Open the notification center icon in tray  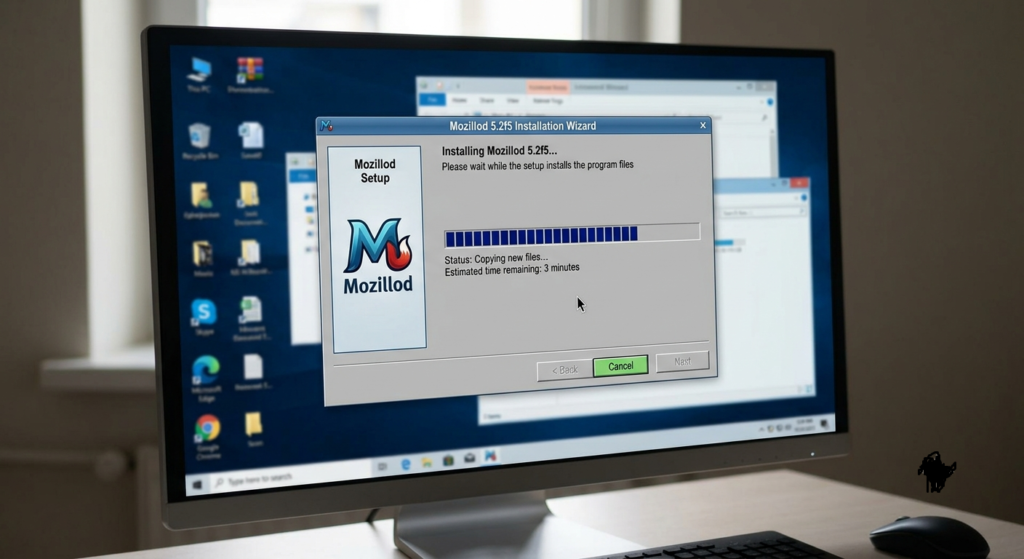coord(825,423)
